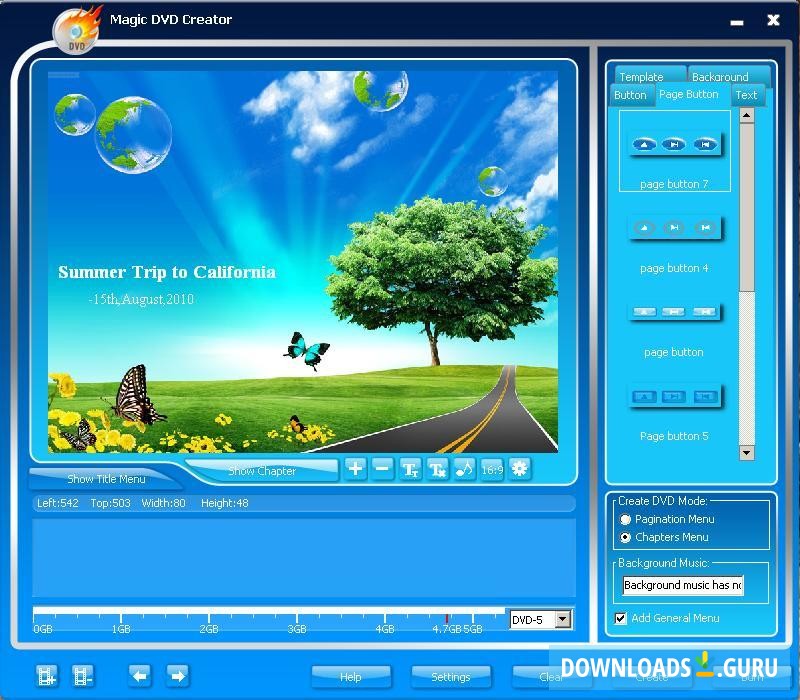The height and width of the screenshot is (700, 800).
Task: Click the Add title icon (plus)
Action: click(x=355, y=469)
